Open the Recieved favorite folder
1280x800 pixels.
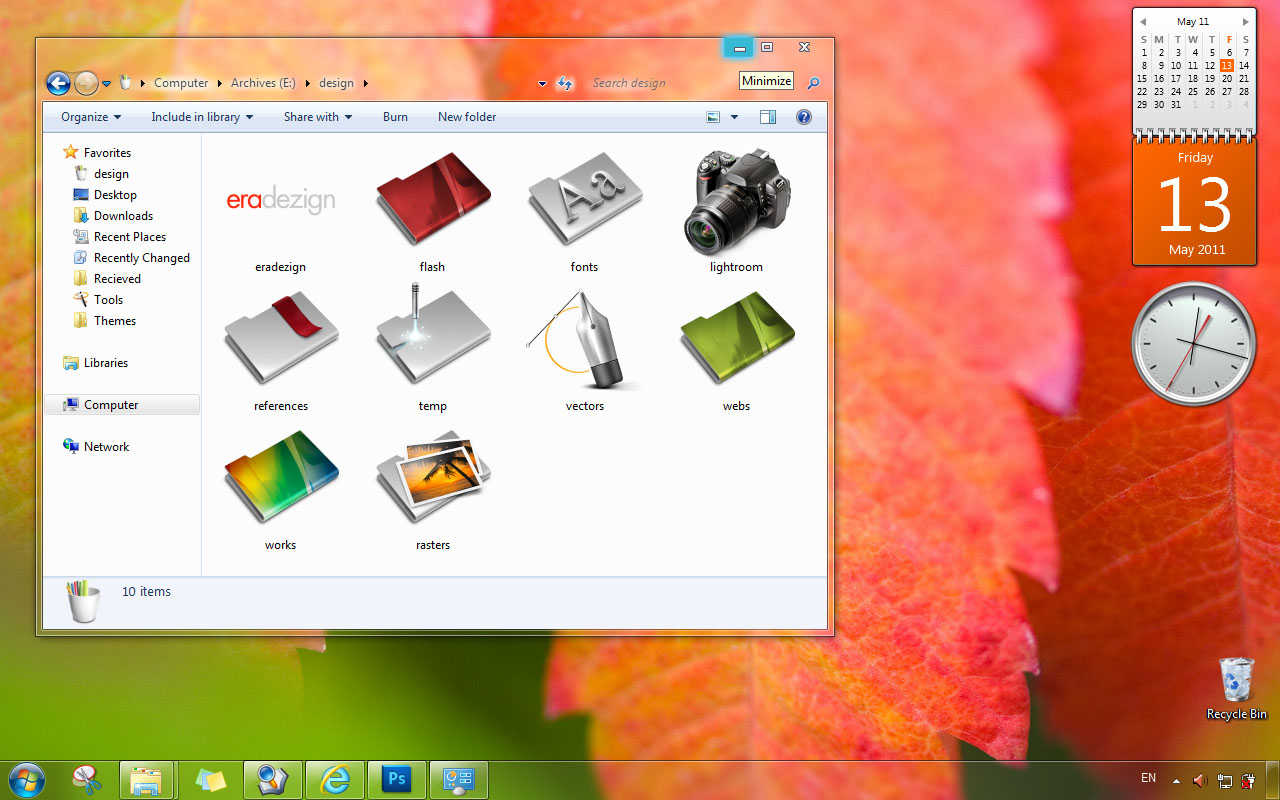(x=117, y=279)
